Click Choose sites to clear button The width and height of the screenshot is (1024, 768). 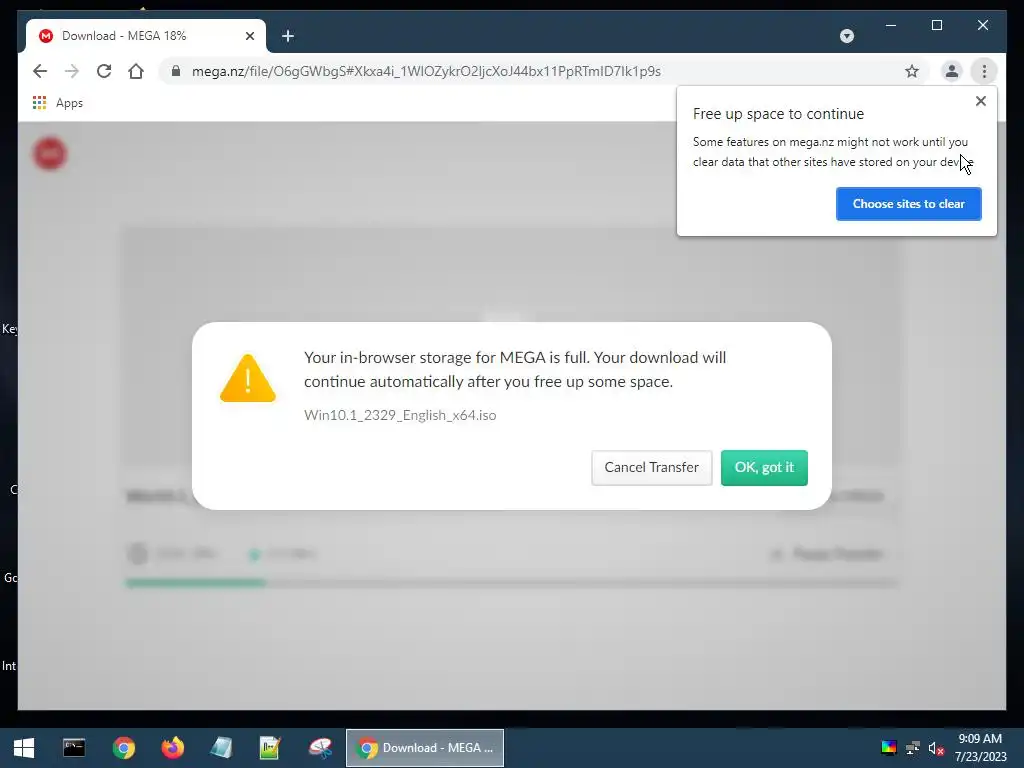click(908, 204)
